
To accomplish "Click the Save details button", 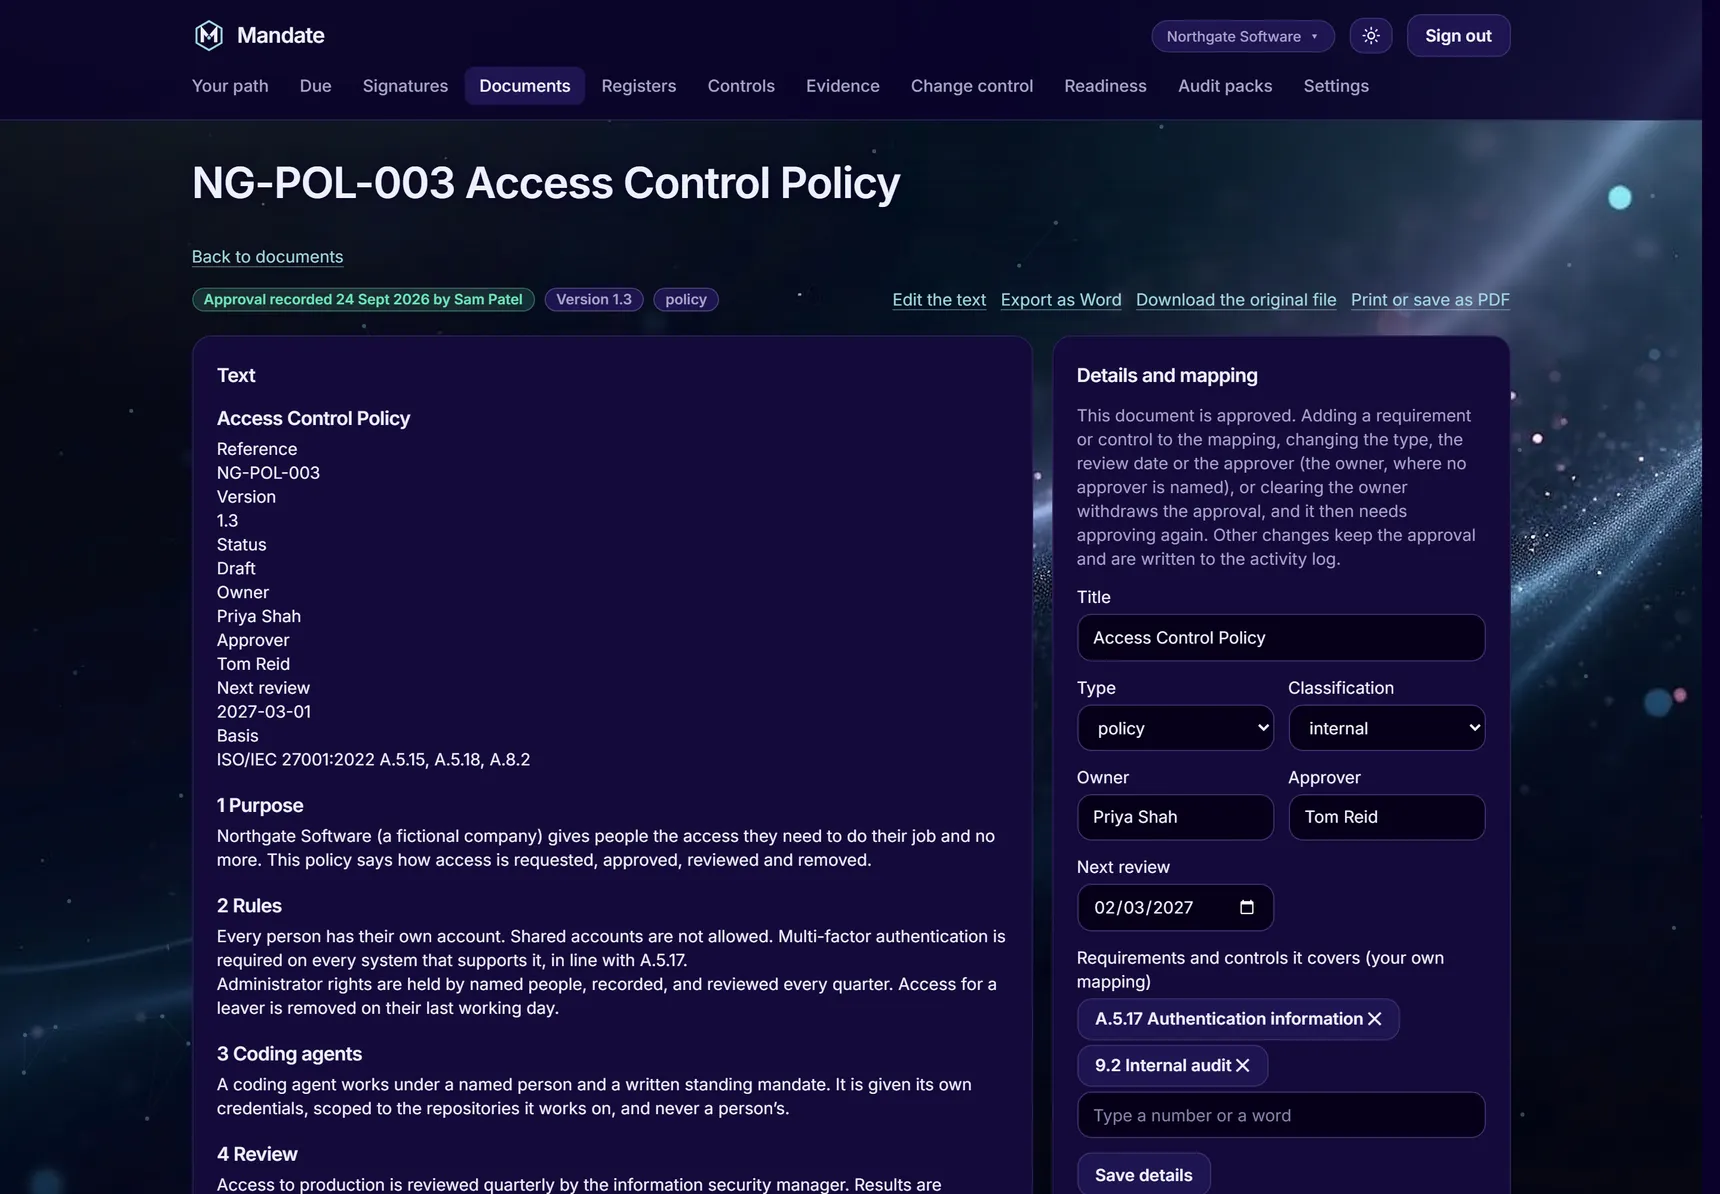I will (1143, 1174).
